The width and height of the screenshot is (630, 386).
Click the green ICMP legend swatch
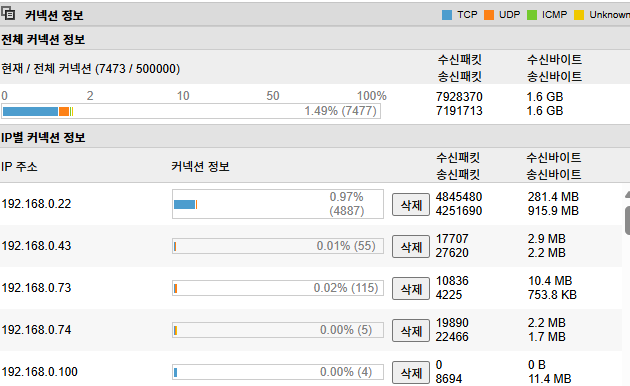(x=532, y=15)
